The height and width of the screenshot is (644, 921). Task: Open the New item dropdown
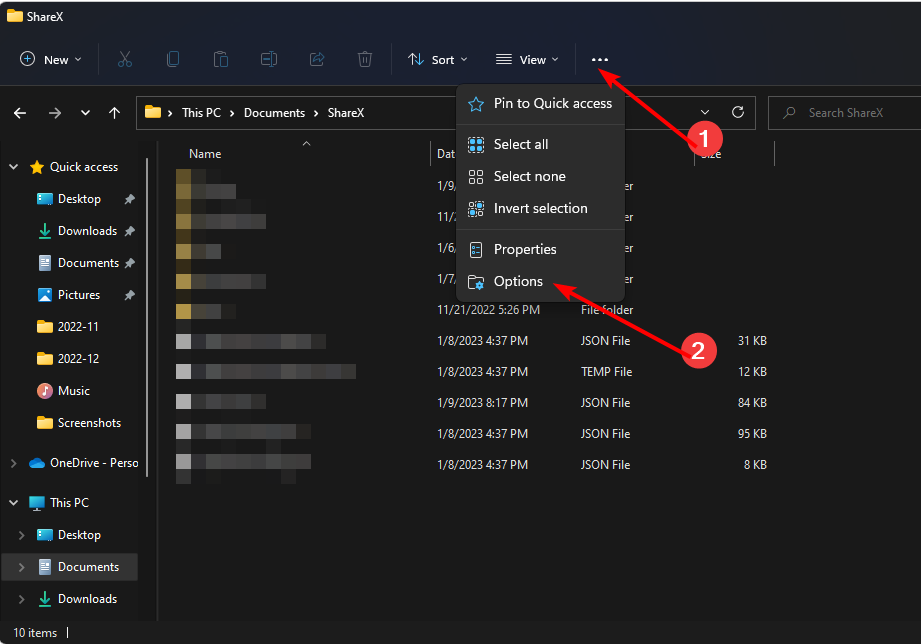click(x=51, y=59)
